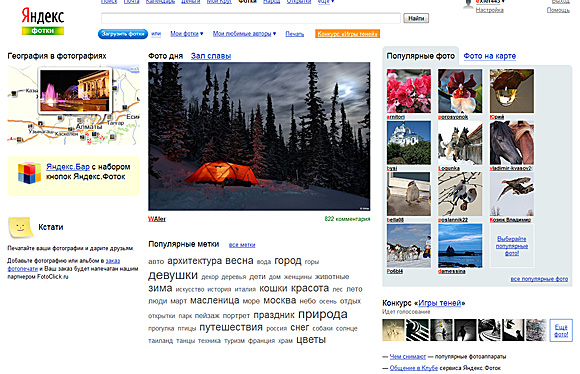The width and height of the screenshot is (580, 374).
Task: Open the user avatar icon at top right
Action: click(x=468, y=4)
